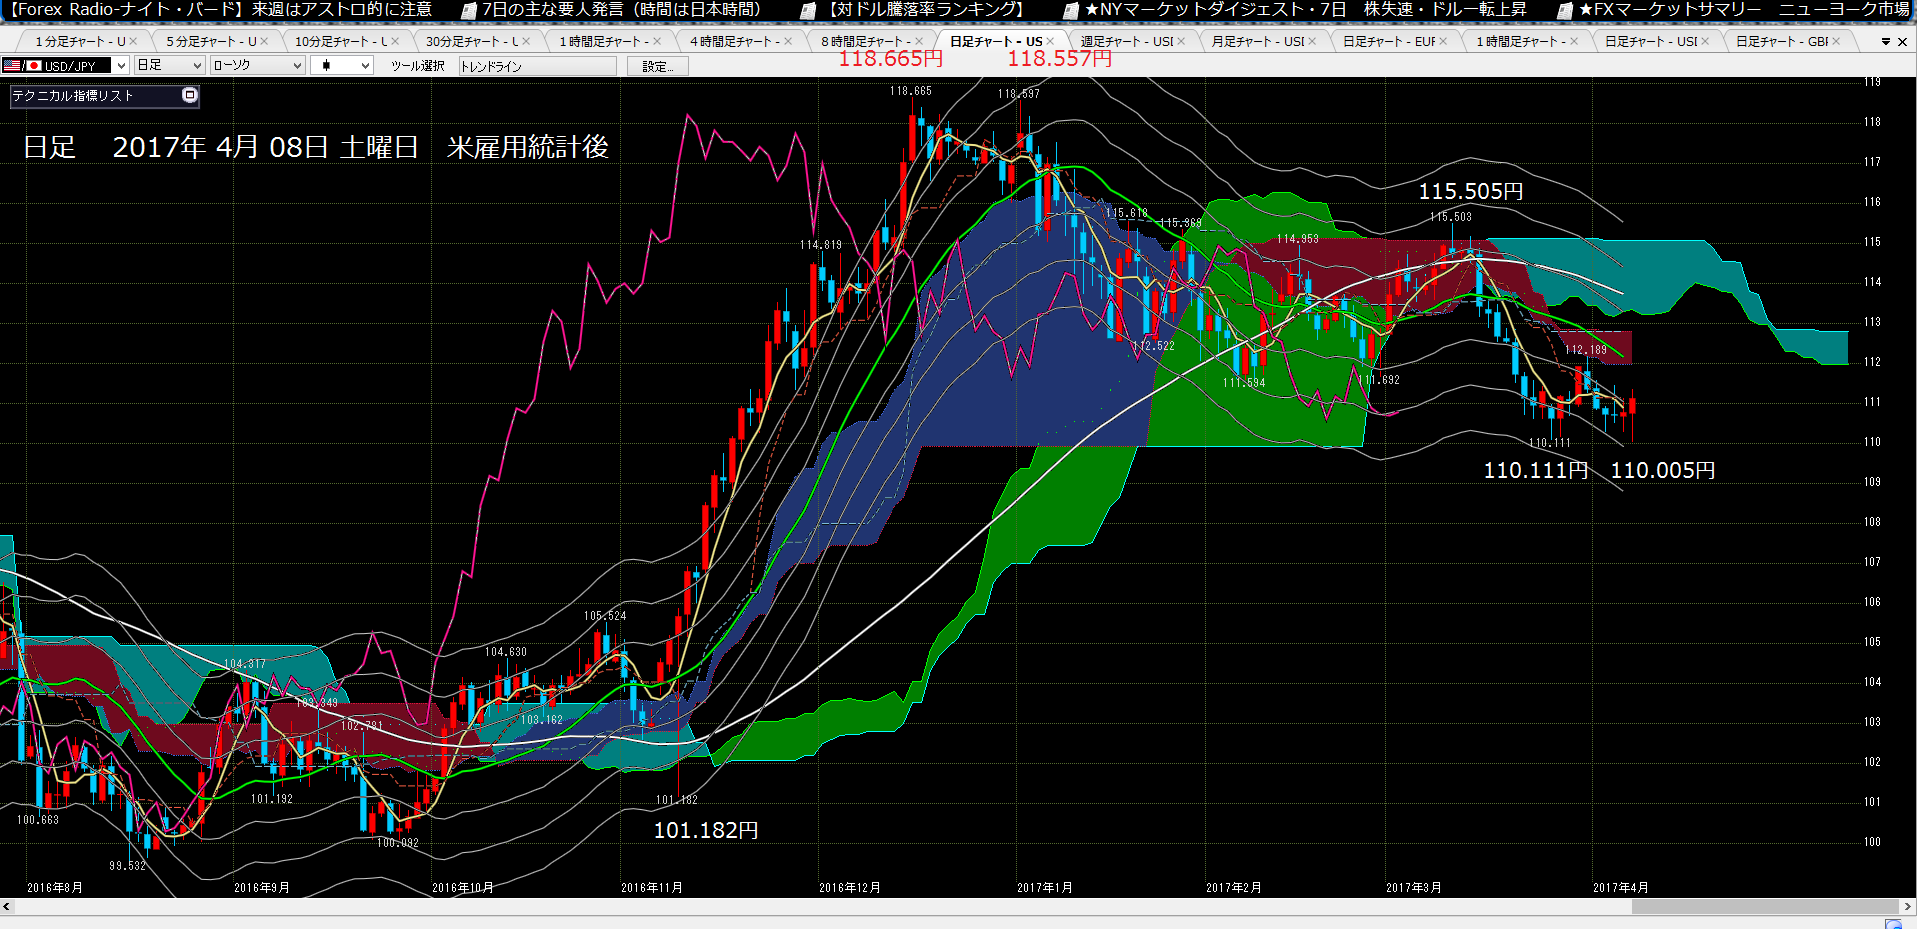Close the 4時間足チャート tab
The width and height of the screenshot is (1917, 929).
tap(788, 42)
